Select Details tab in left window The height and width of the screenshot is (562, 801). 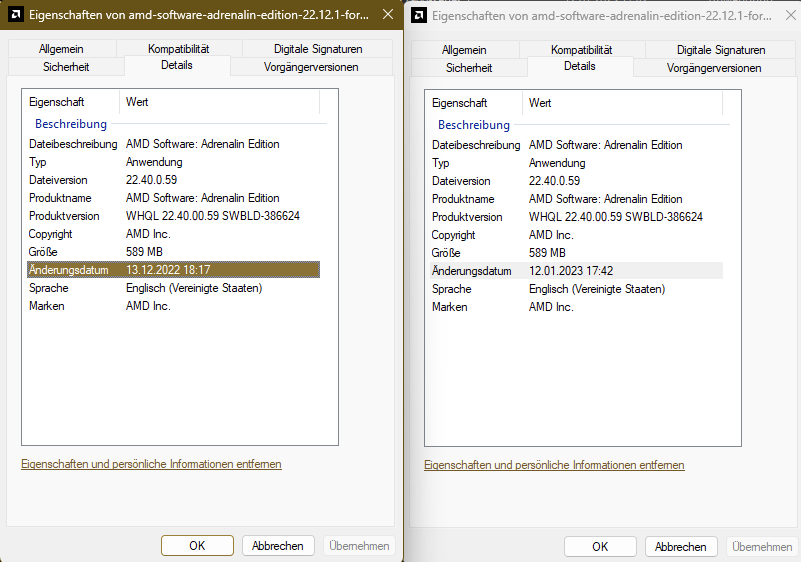177,65
